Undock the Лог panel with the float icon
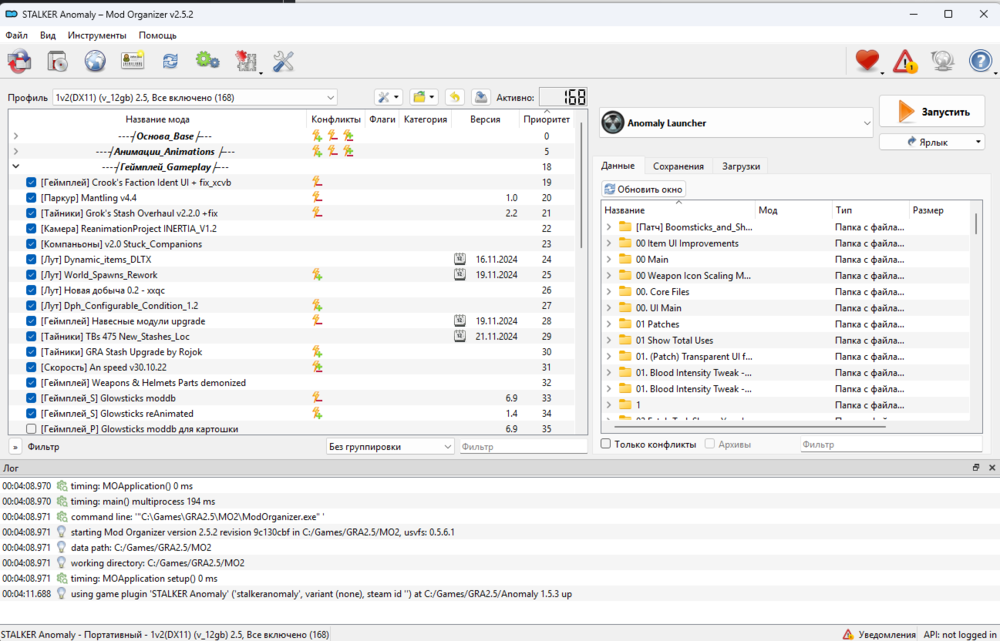 (x=976, y=468)
